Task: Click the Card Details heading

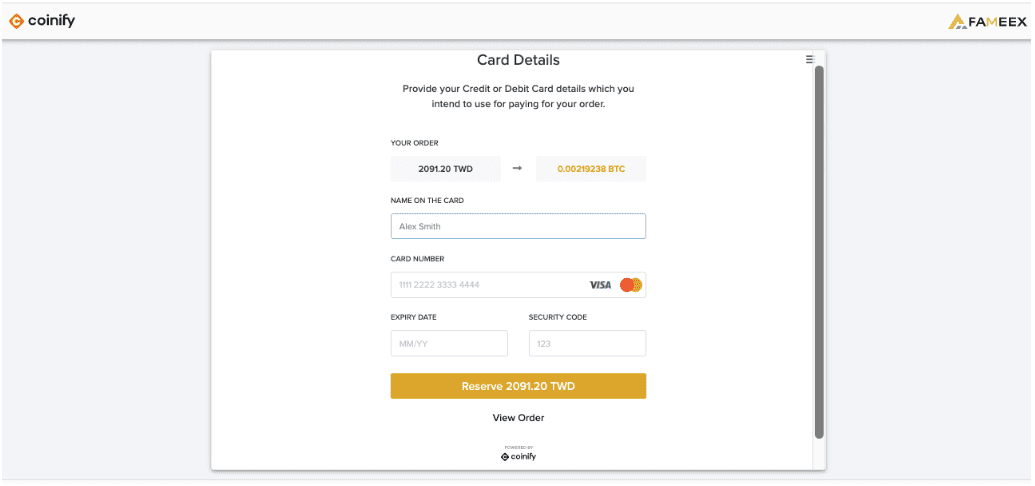Action: point(518,60)
